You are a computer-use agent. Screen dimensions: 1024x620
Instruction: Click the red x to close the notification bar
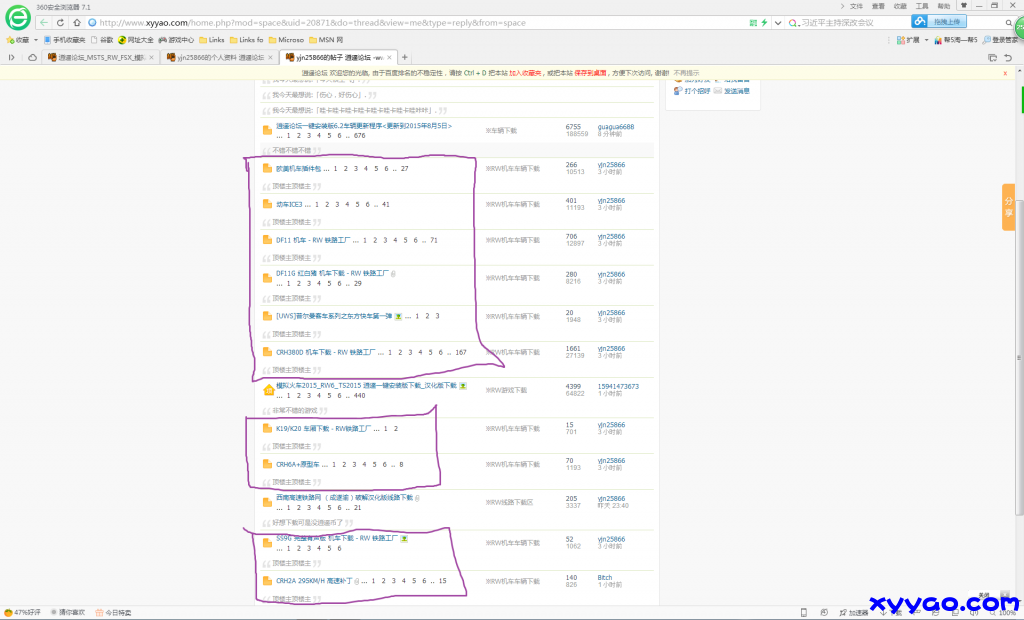[1004, 73]
